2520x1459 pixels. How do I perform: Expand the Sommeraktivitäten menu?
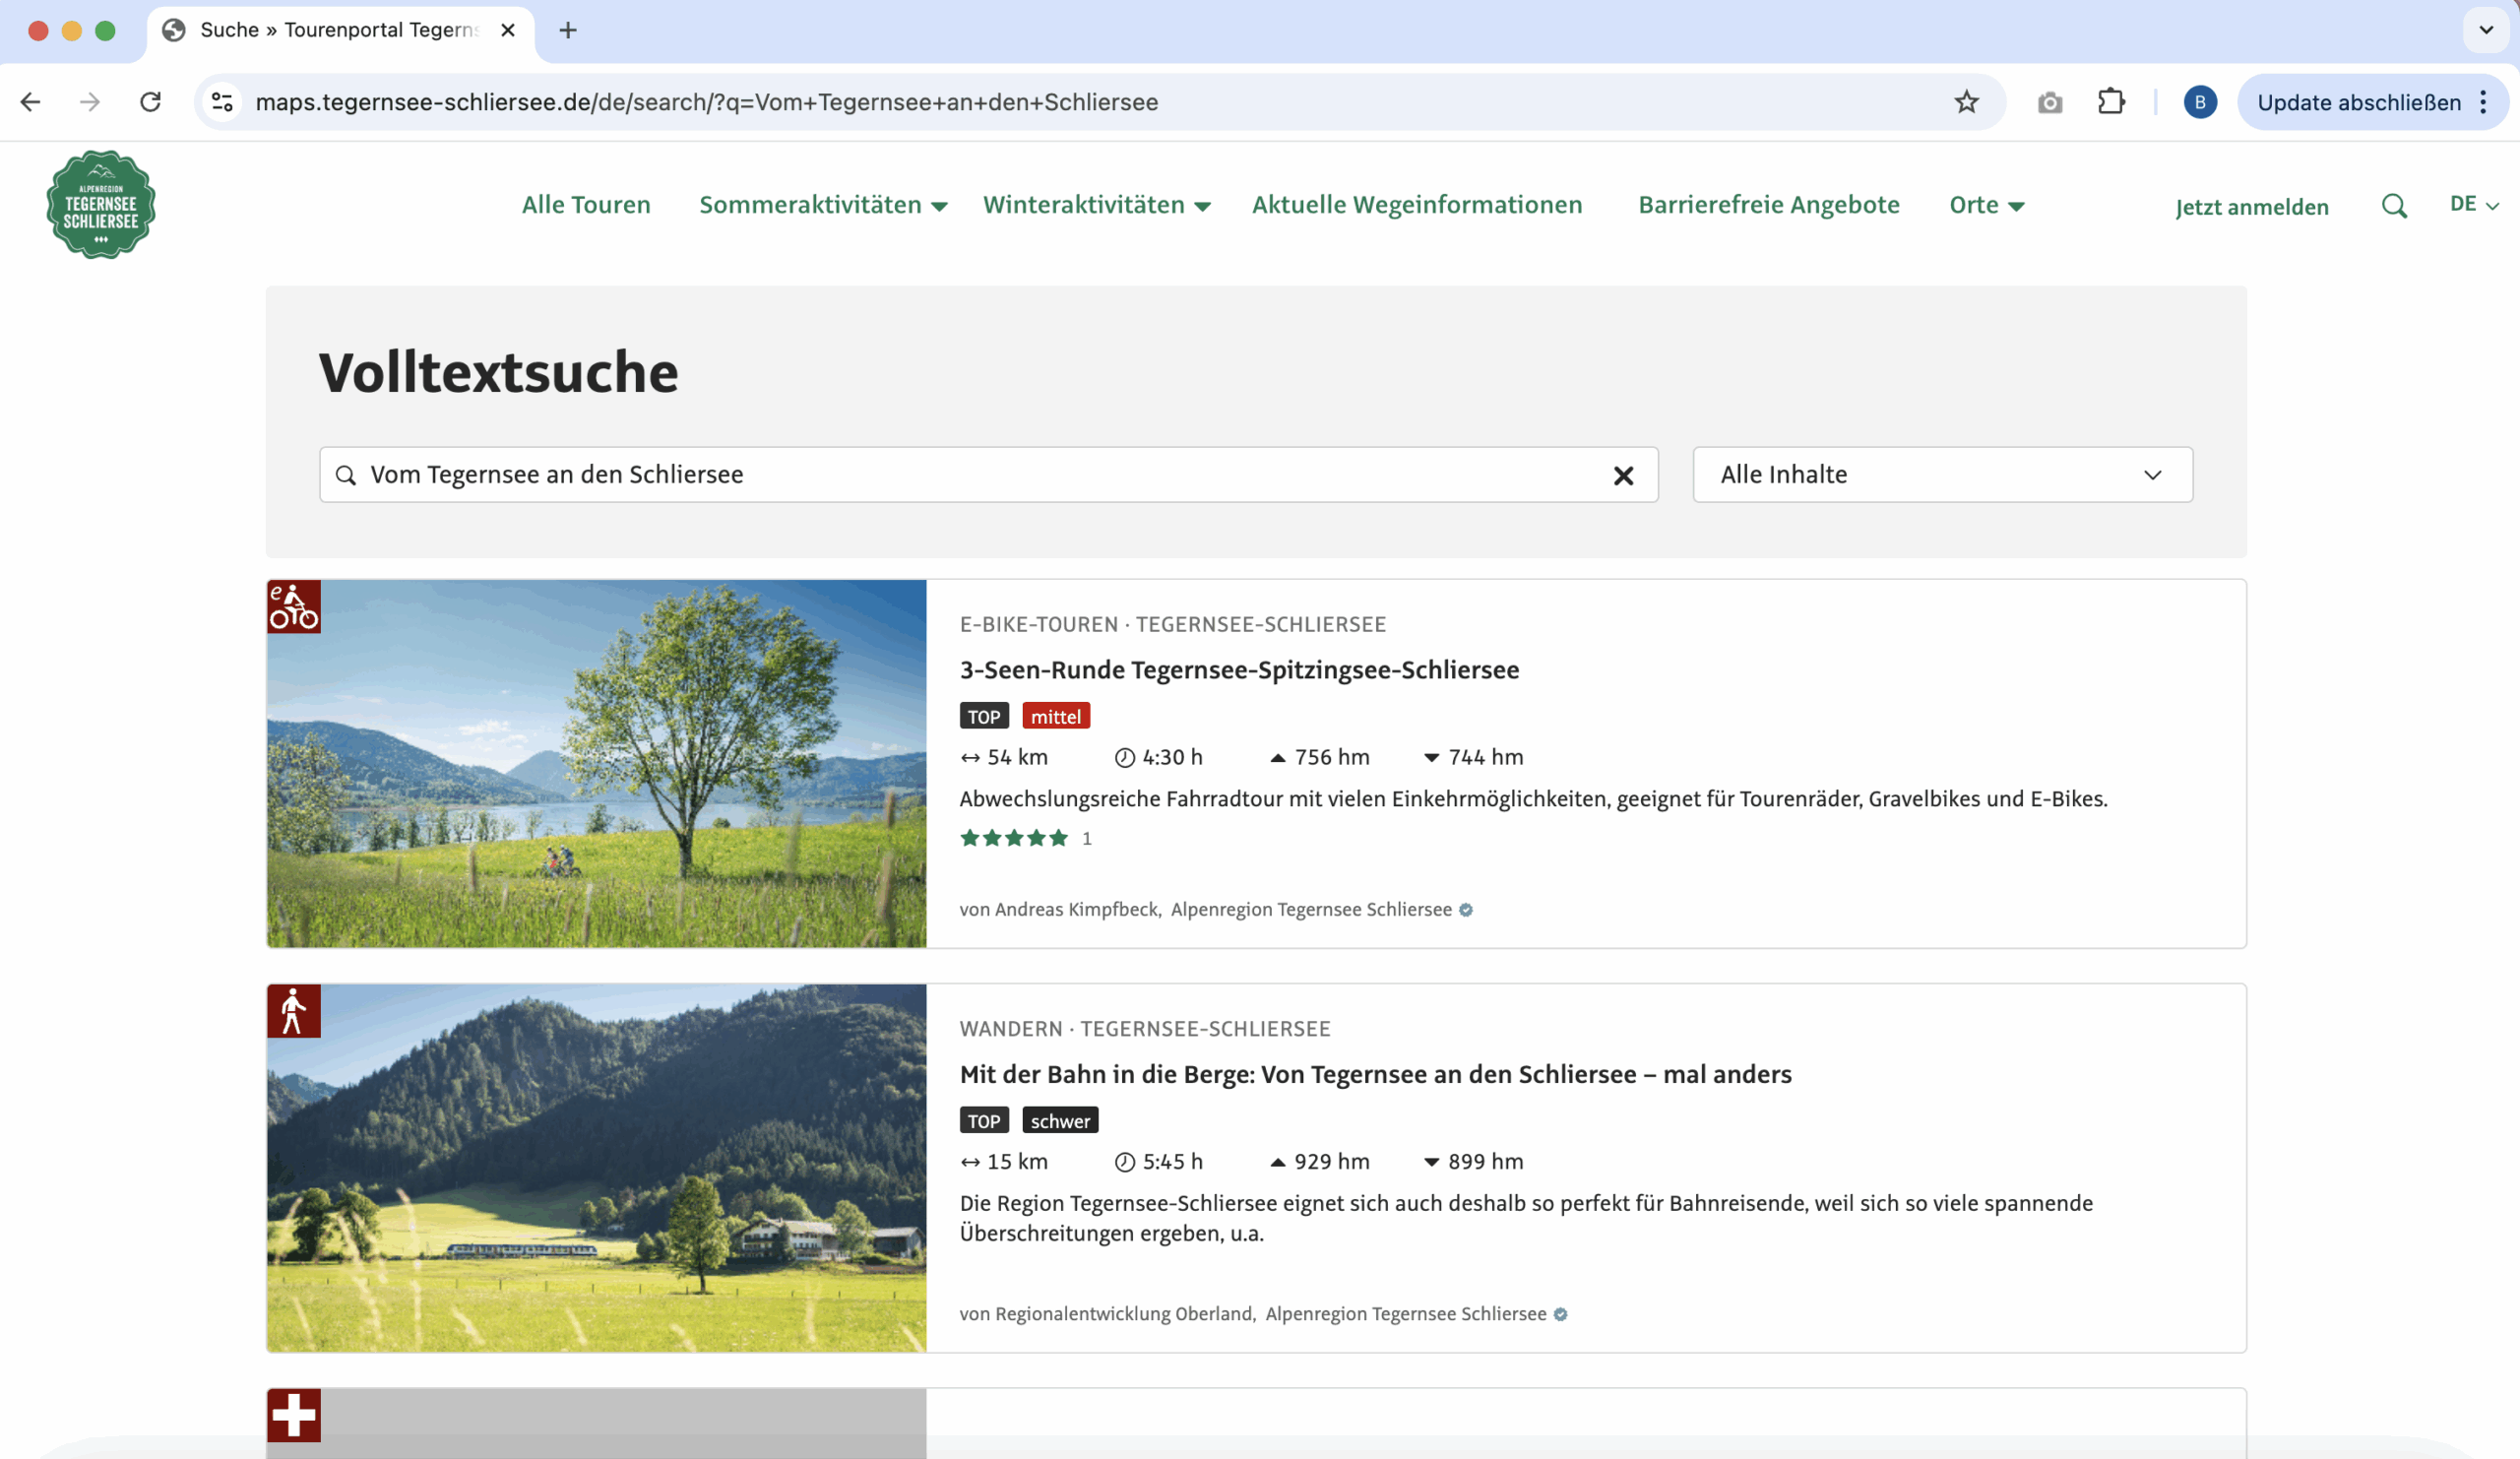tap(823, 205)
